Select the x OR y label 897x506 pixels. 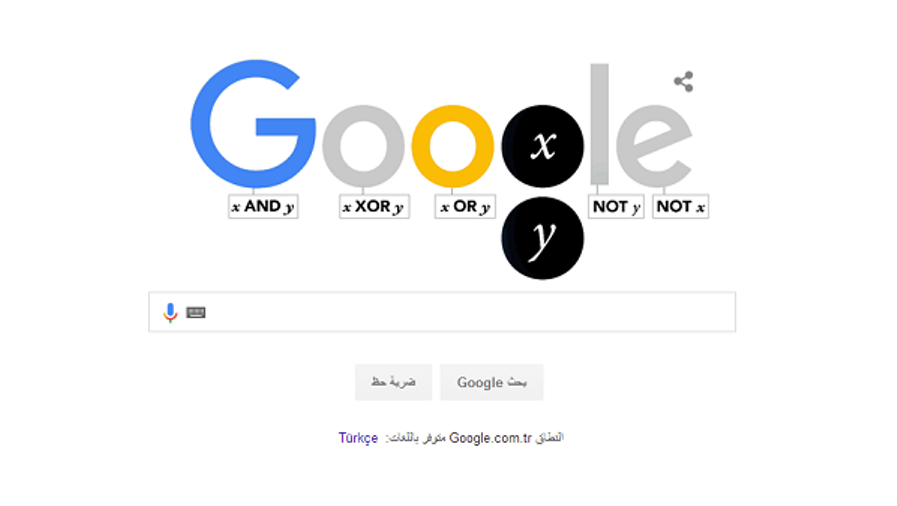(465, 206)
